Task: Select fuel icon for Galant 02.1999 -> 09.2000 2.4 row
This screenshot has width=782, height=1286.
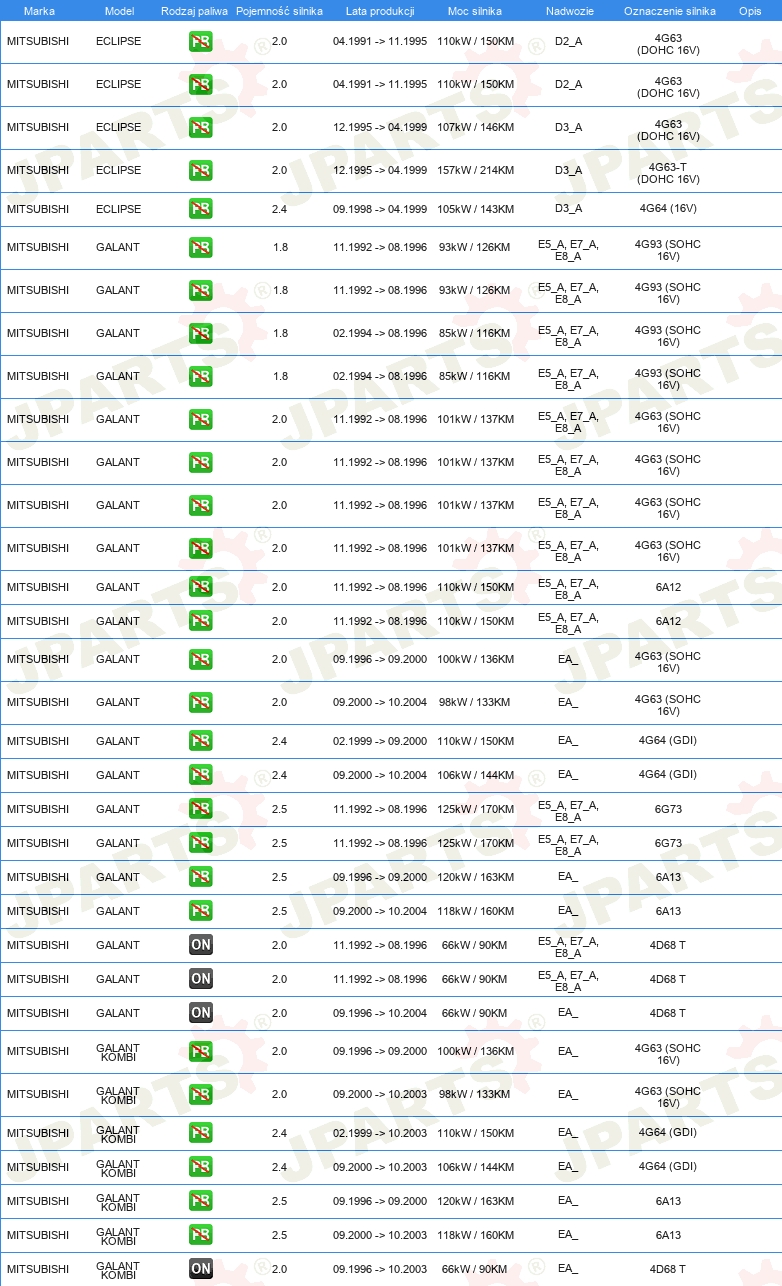Action: pos(201,741)
